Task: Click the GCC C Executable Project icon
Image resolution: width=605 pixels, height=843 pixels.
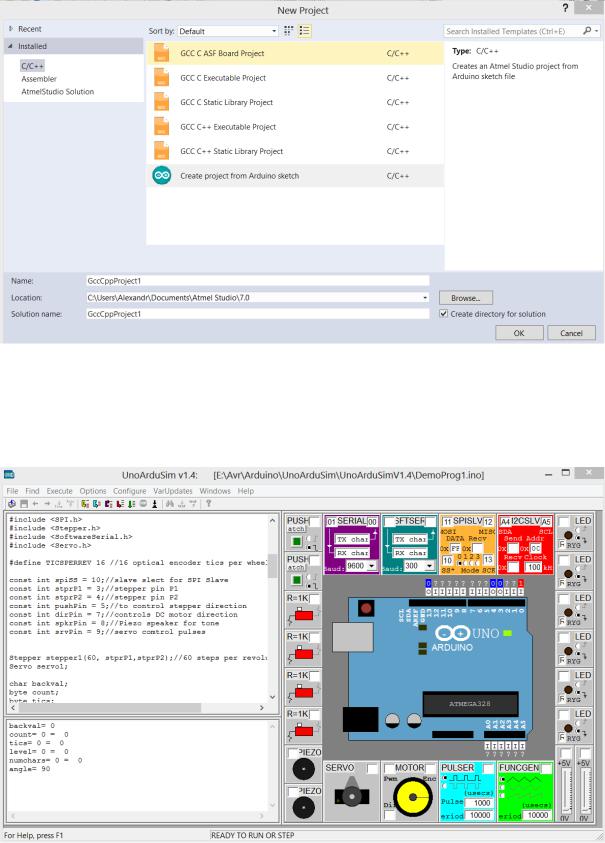Action: click(x=162, y=78)
